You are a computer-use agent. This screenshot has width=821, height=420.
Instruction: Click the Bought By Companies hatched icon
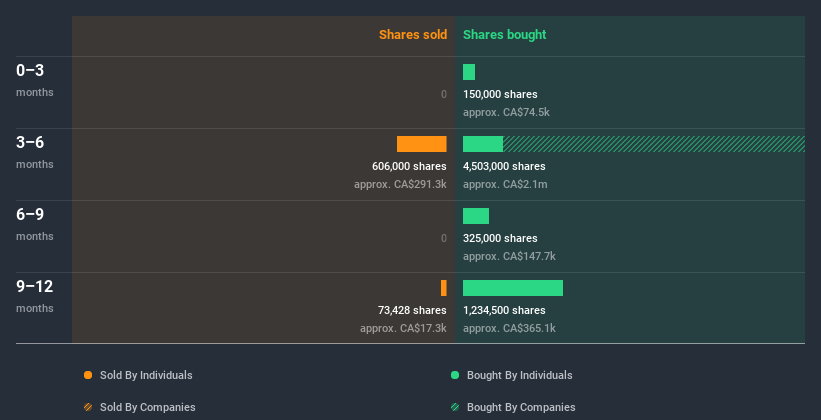pyautogui.click(x=455, y=407)
